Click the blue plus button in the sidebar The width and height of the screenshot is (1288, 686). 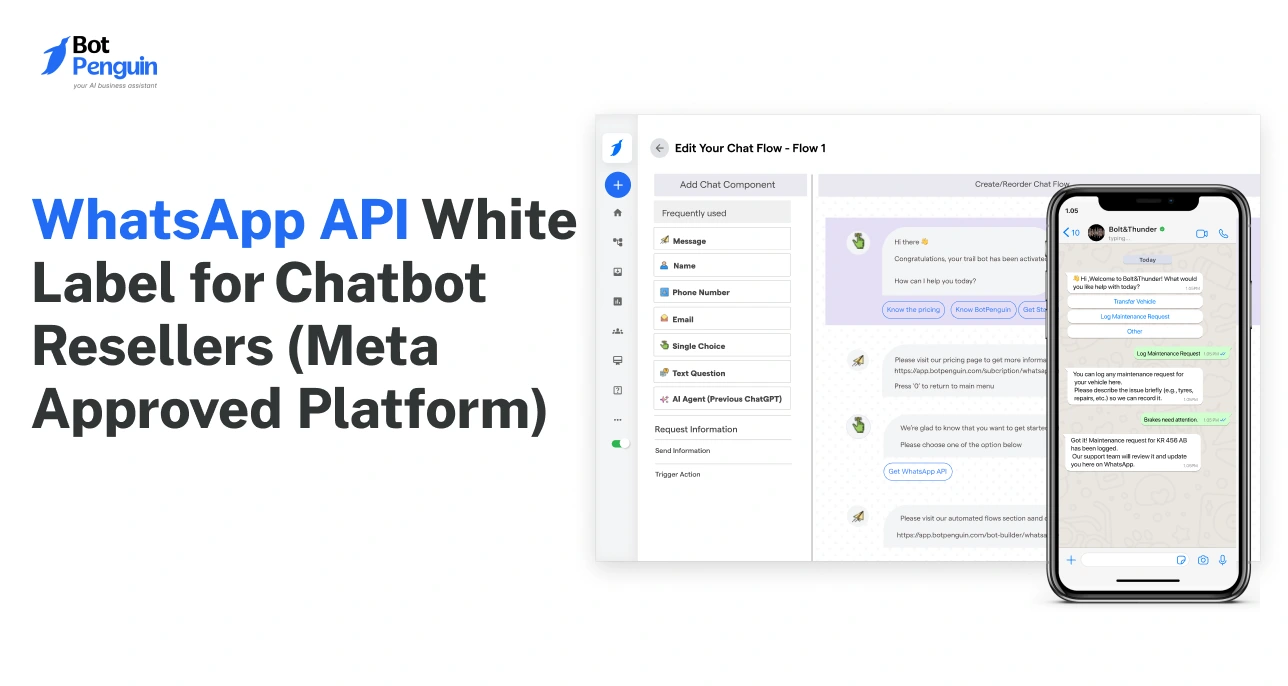[617, 184]
